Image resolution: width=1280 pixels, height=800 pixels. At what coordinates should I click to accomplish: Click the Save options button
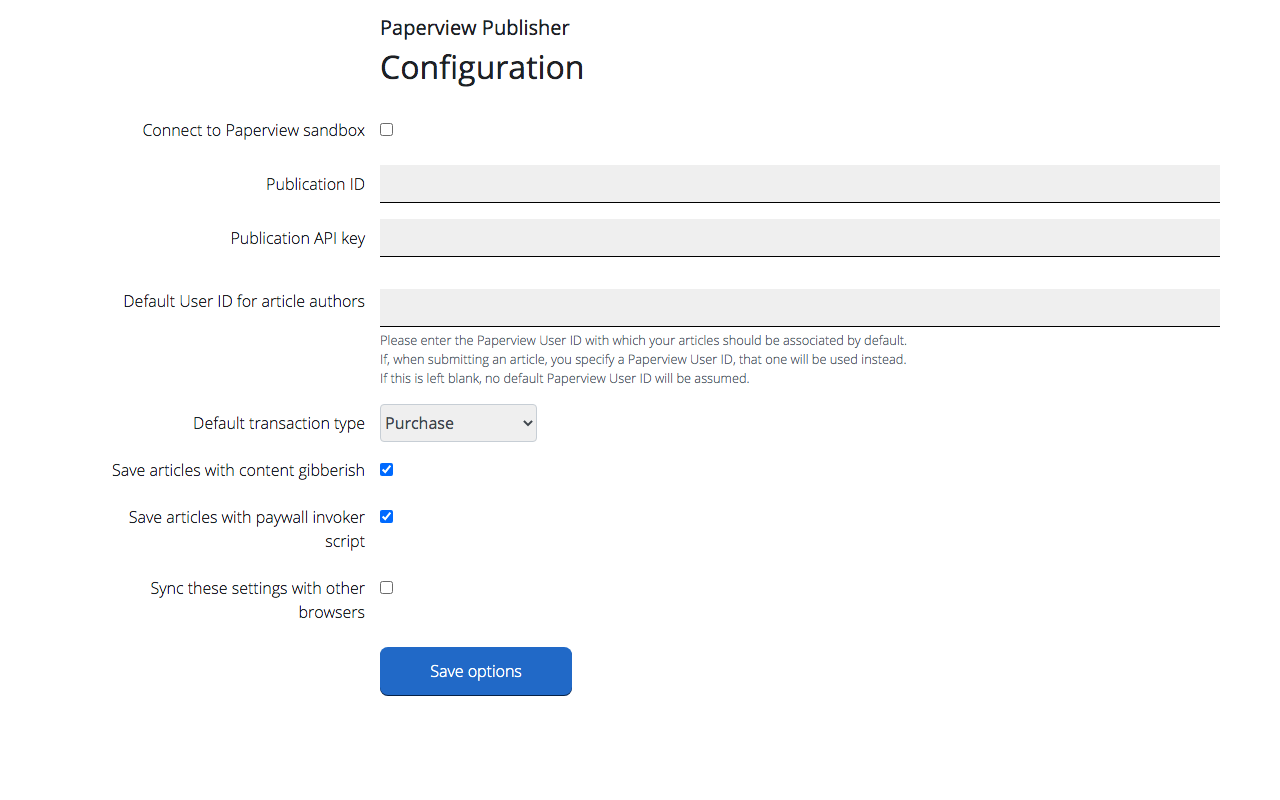pyautogui.click(x=476, y=671)
